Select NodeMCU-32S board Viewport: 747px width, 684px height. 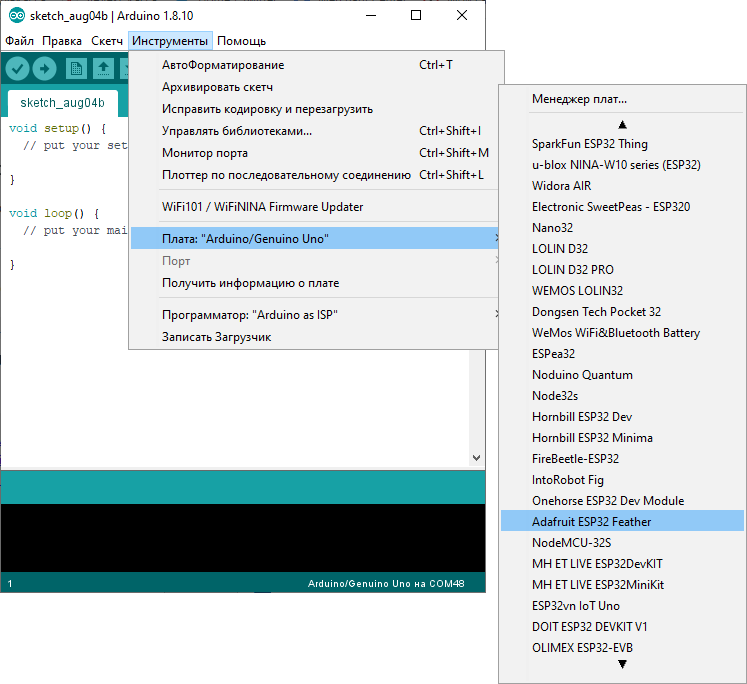tap(622, 543)
